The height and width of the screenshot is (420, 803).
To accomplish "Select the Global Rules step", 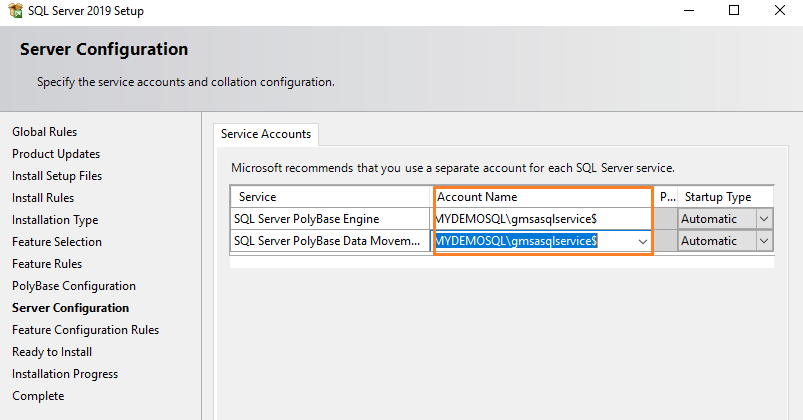I will [44, 132].
